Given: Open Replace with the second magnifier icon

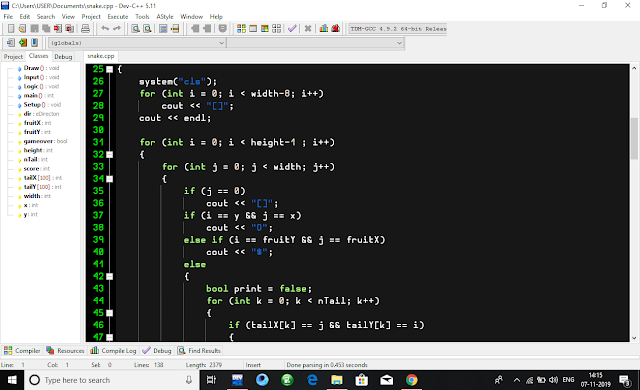Looking at the screenshot, I should pyautogui.click(x=147, y=29).
